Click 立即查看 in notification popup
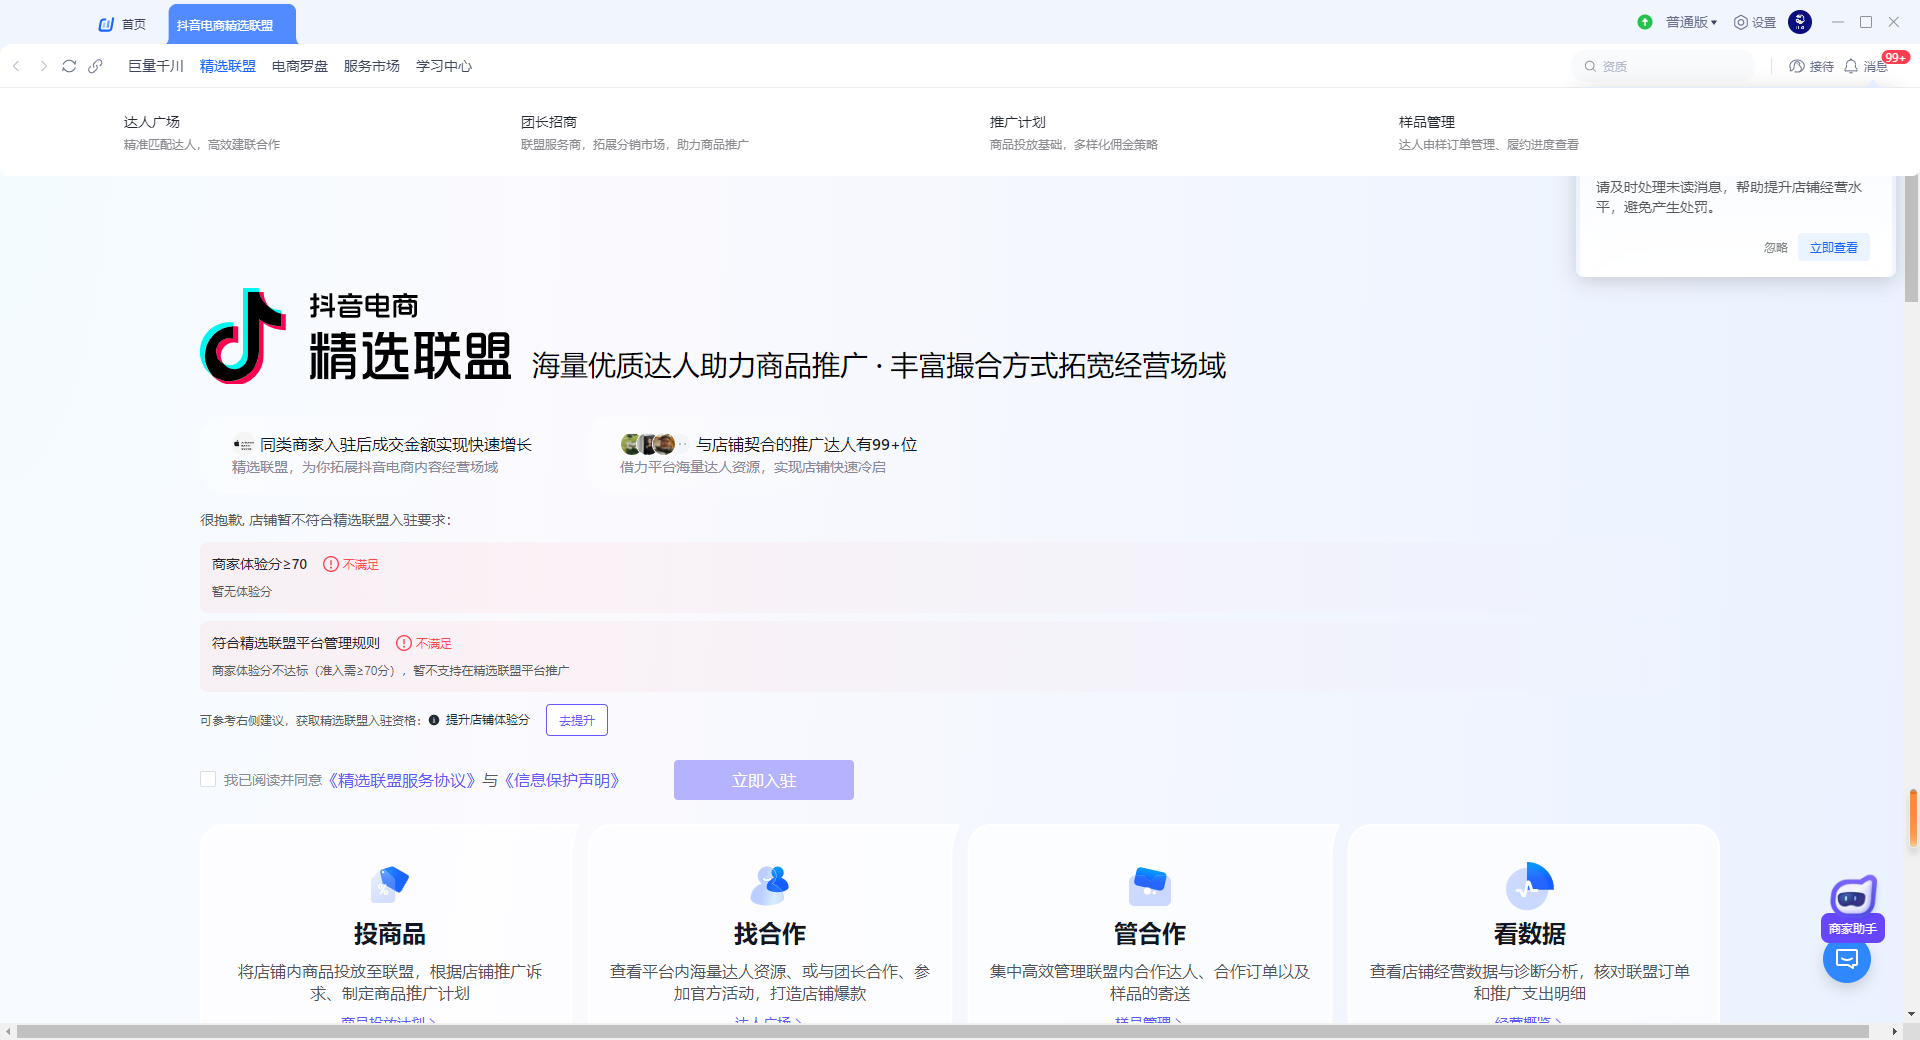This screenshot has height=1040, width=1920. coord(1834,248)
